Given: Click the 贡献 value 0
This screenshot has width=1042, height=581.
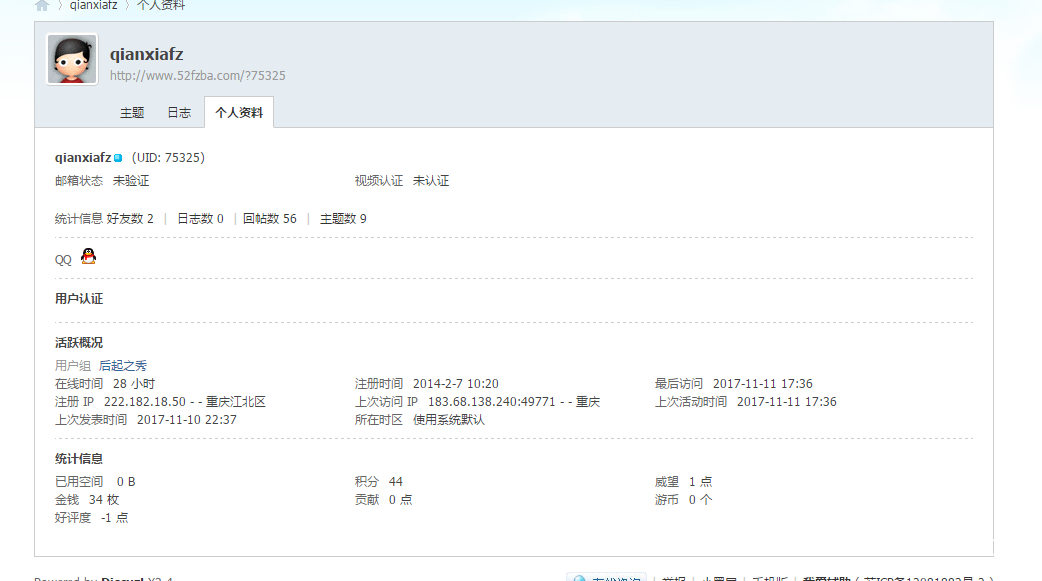Looking at the screenshot, I should pyautogui.click(x=392, y=499).
